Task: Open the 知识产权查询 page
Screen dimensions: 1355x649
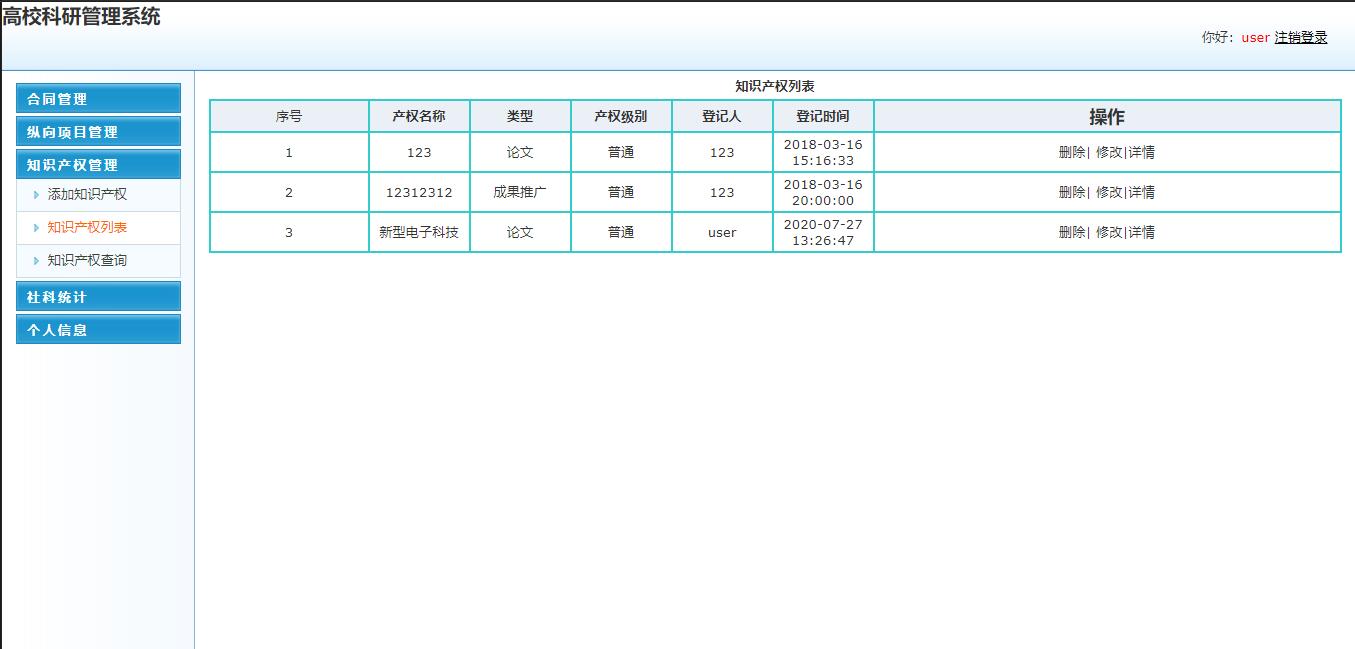Action: click(89, 258)
